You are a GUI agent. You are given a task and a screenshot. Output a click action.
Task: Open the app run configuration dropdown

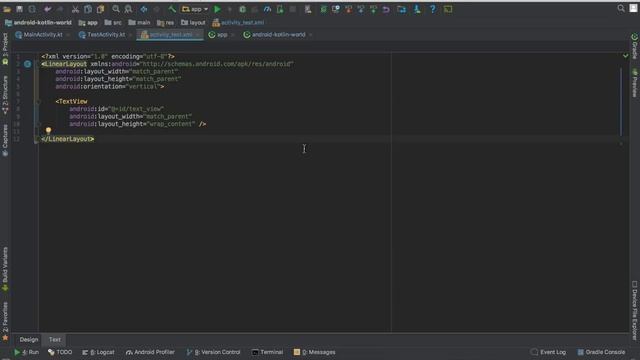195,9
